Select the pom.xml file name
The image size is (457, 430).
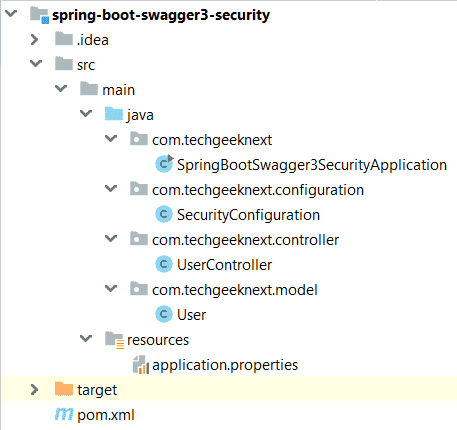tap(106, 415)
